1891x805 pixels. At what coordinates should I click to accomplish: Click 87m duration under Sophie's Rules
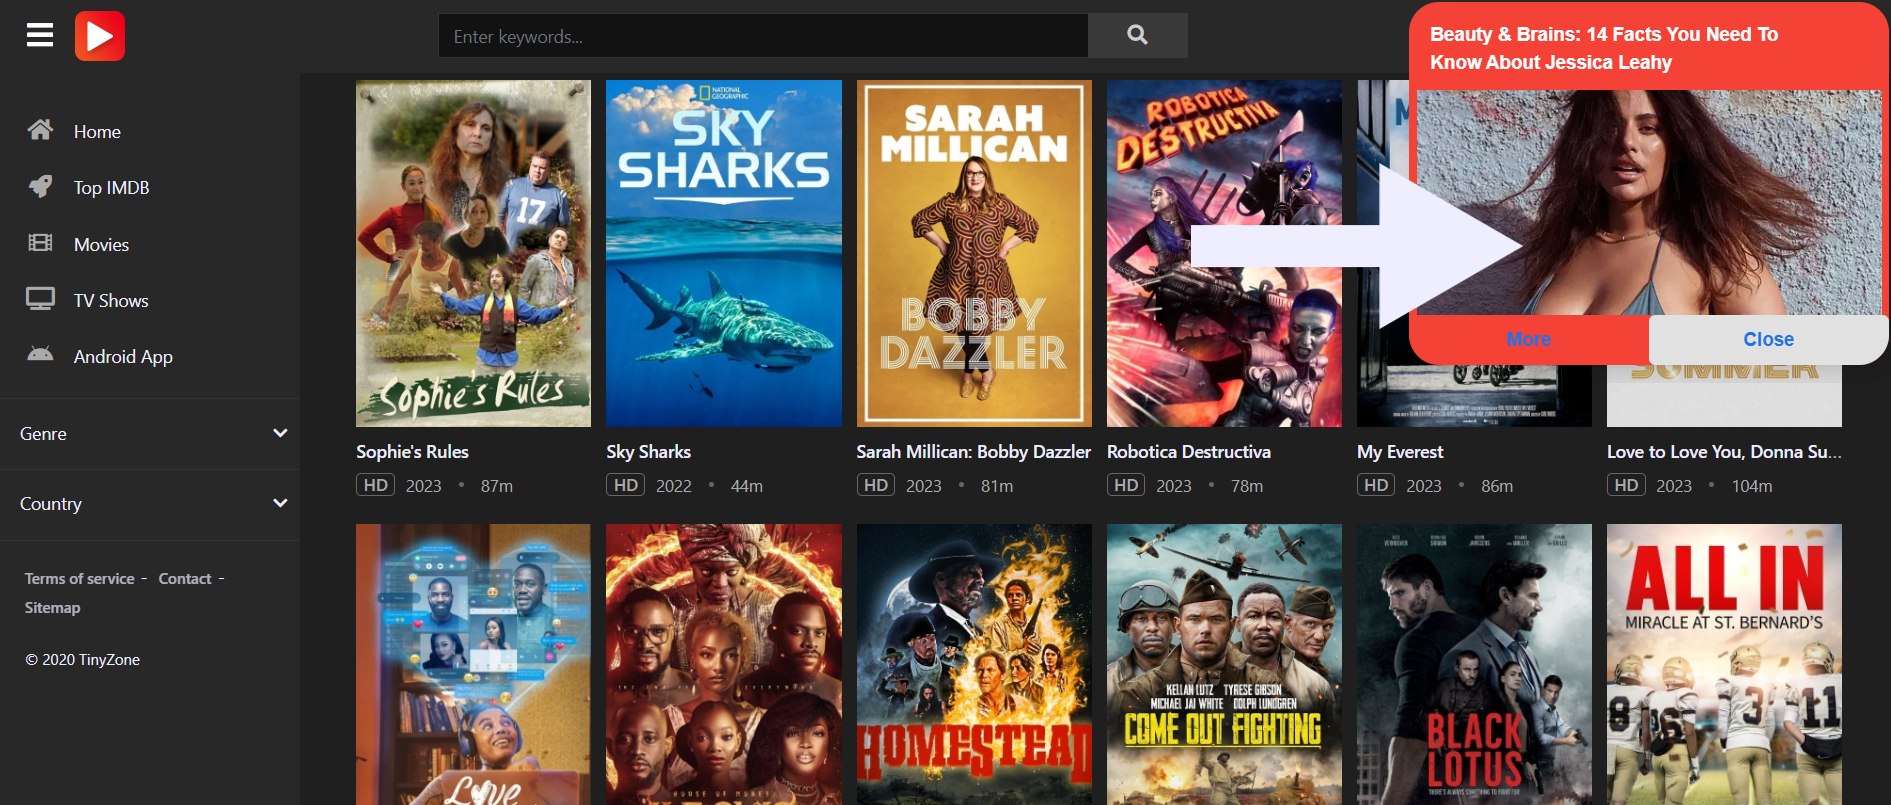coord(496,486)
